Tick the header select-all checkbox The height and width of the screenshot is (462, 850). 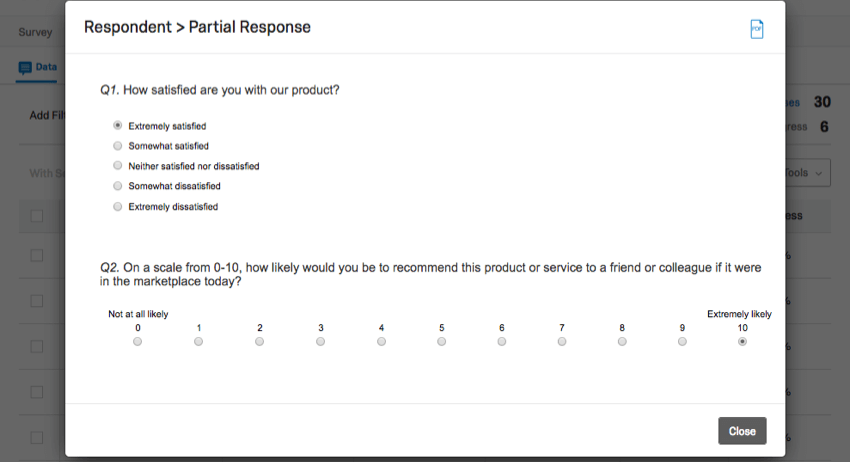[x=37, y=216]
